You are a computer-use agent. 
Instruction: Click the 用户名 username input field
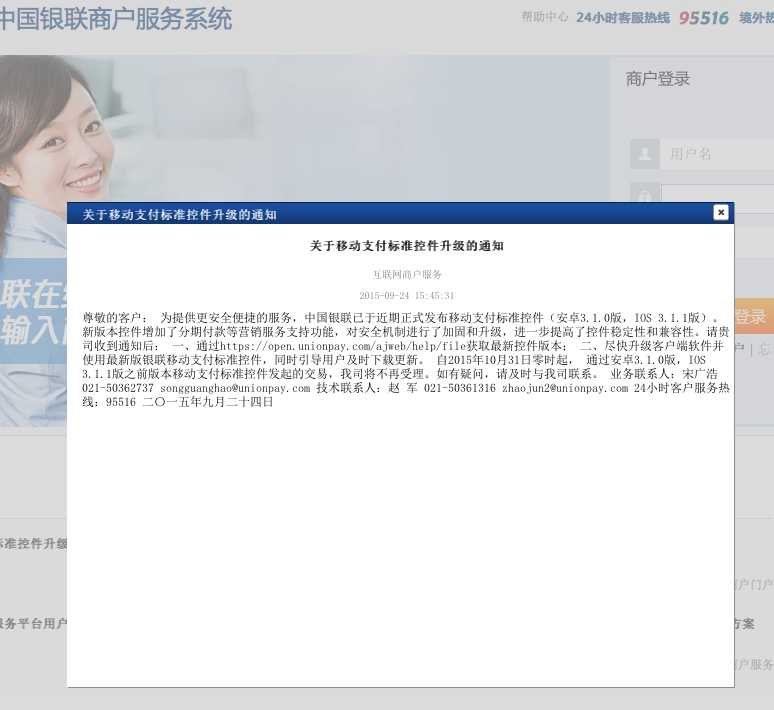point(717,154)
